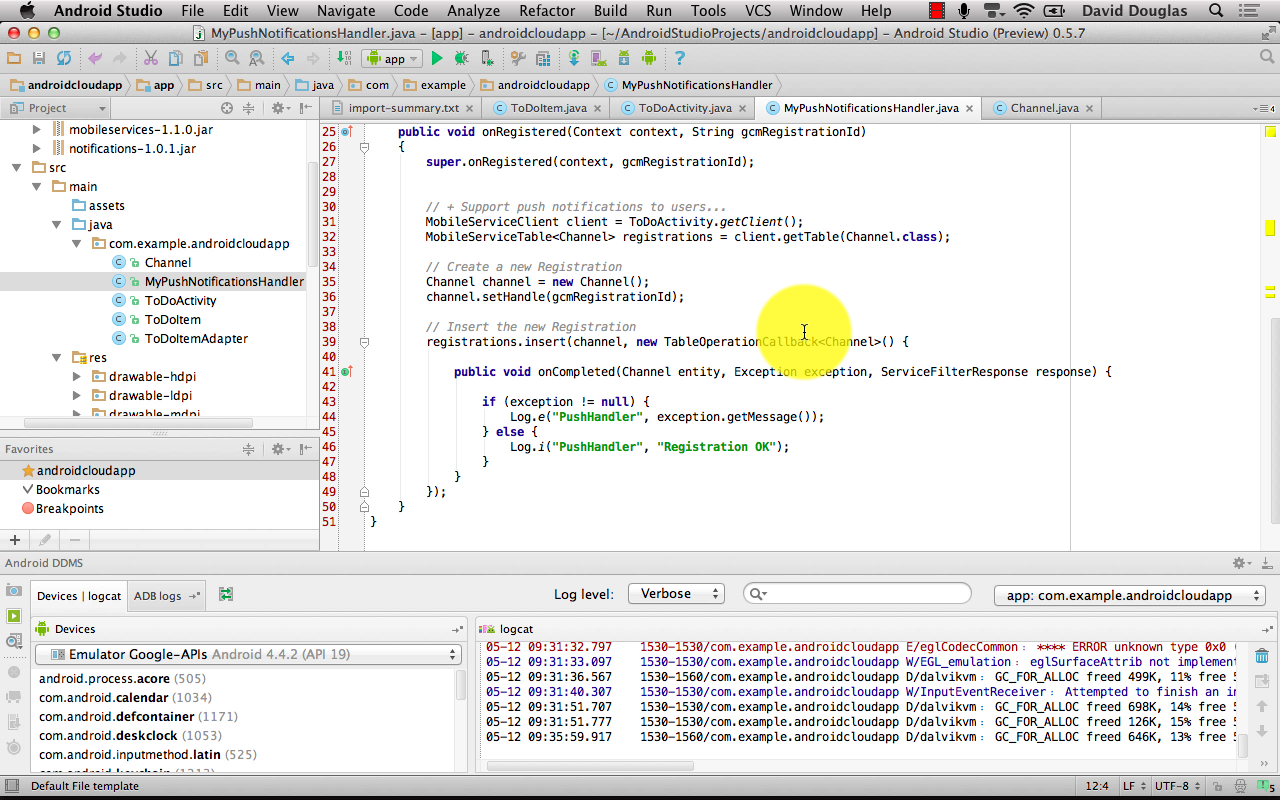Click the Make Project icon

coord(345,58)
